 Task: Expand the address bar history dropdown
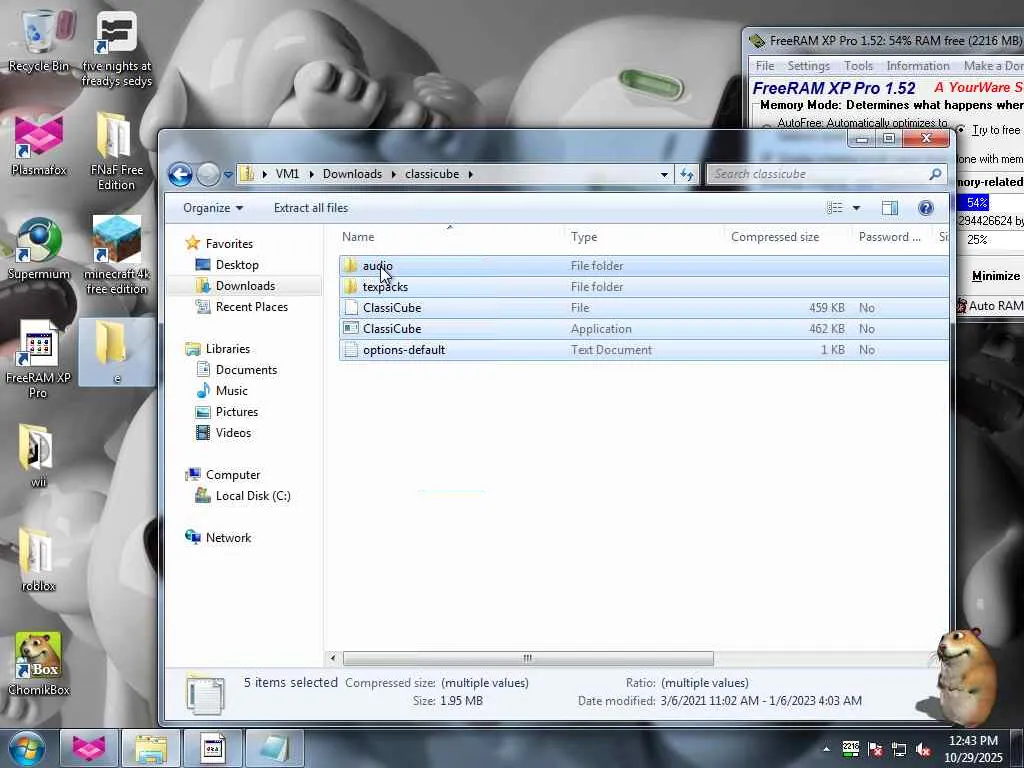[x=664, y=174]
